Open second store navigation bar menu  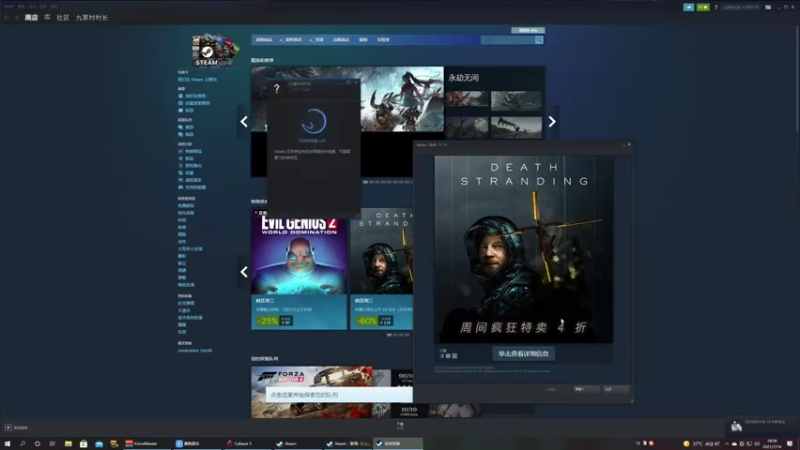(292, 40)
